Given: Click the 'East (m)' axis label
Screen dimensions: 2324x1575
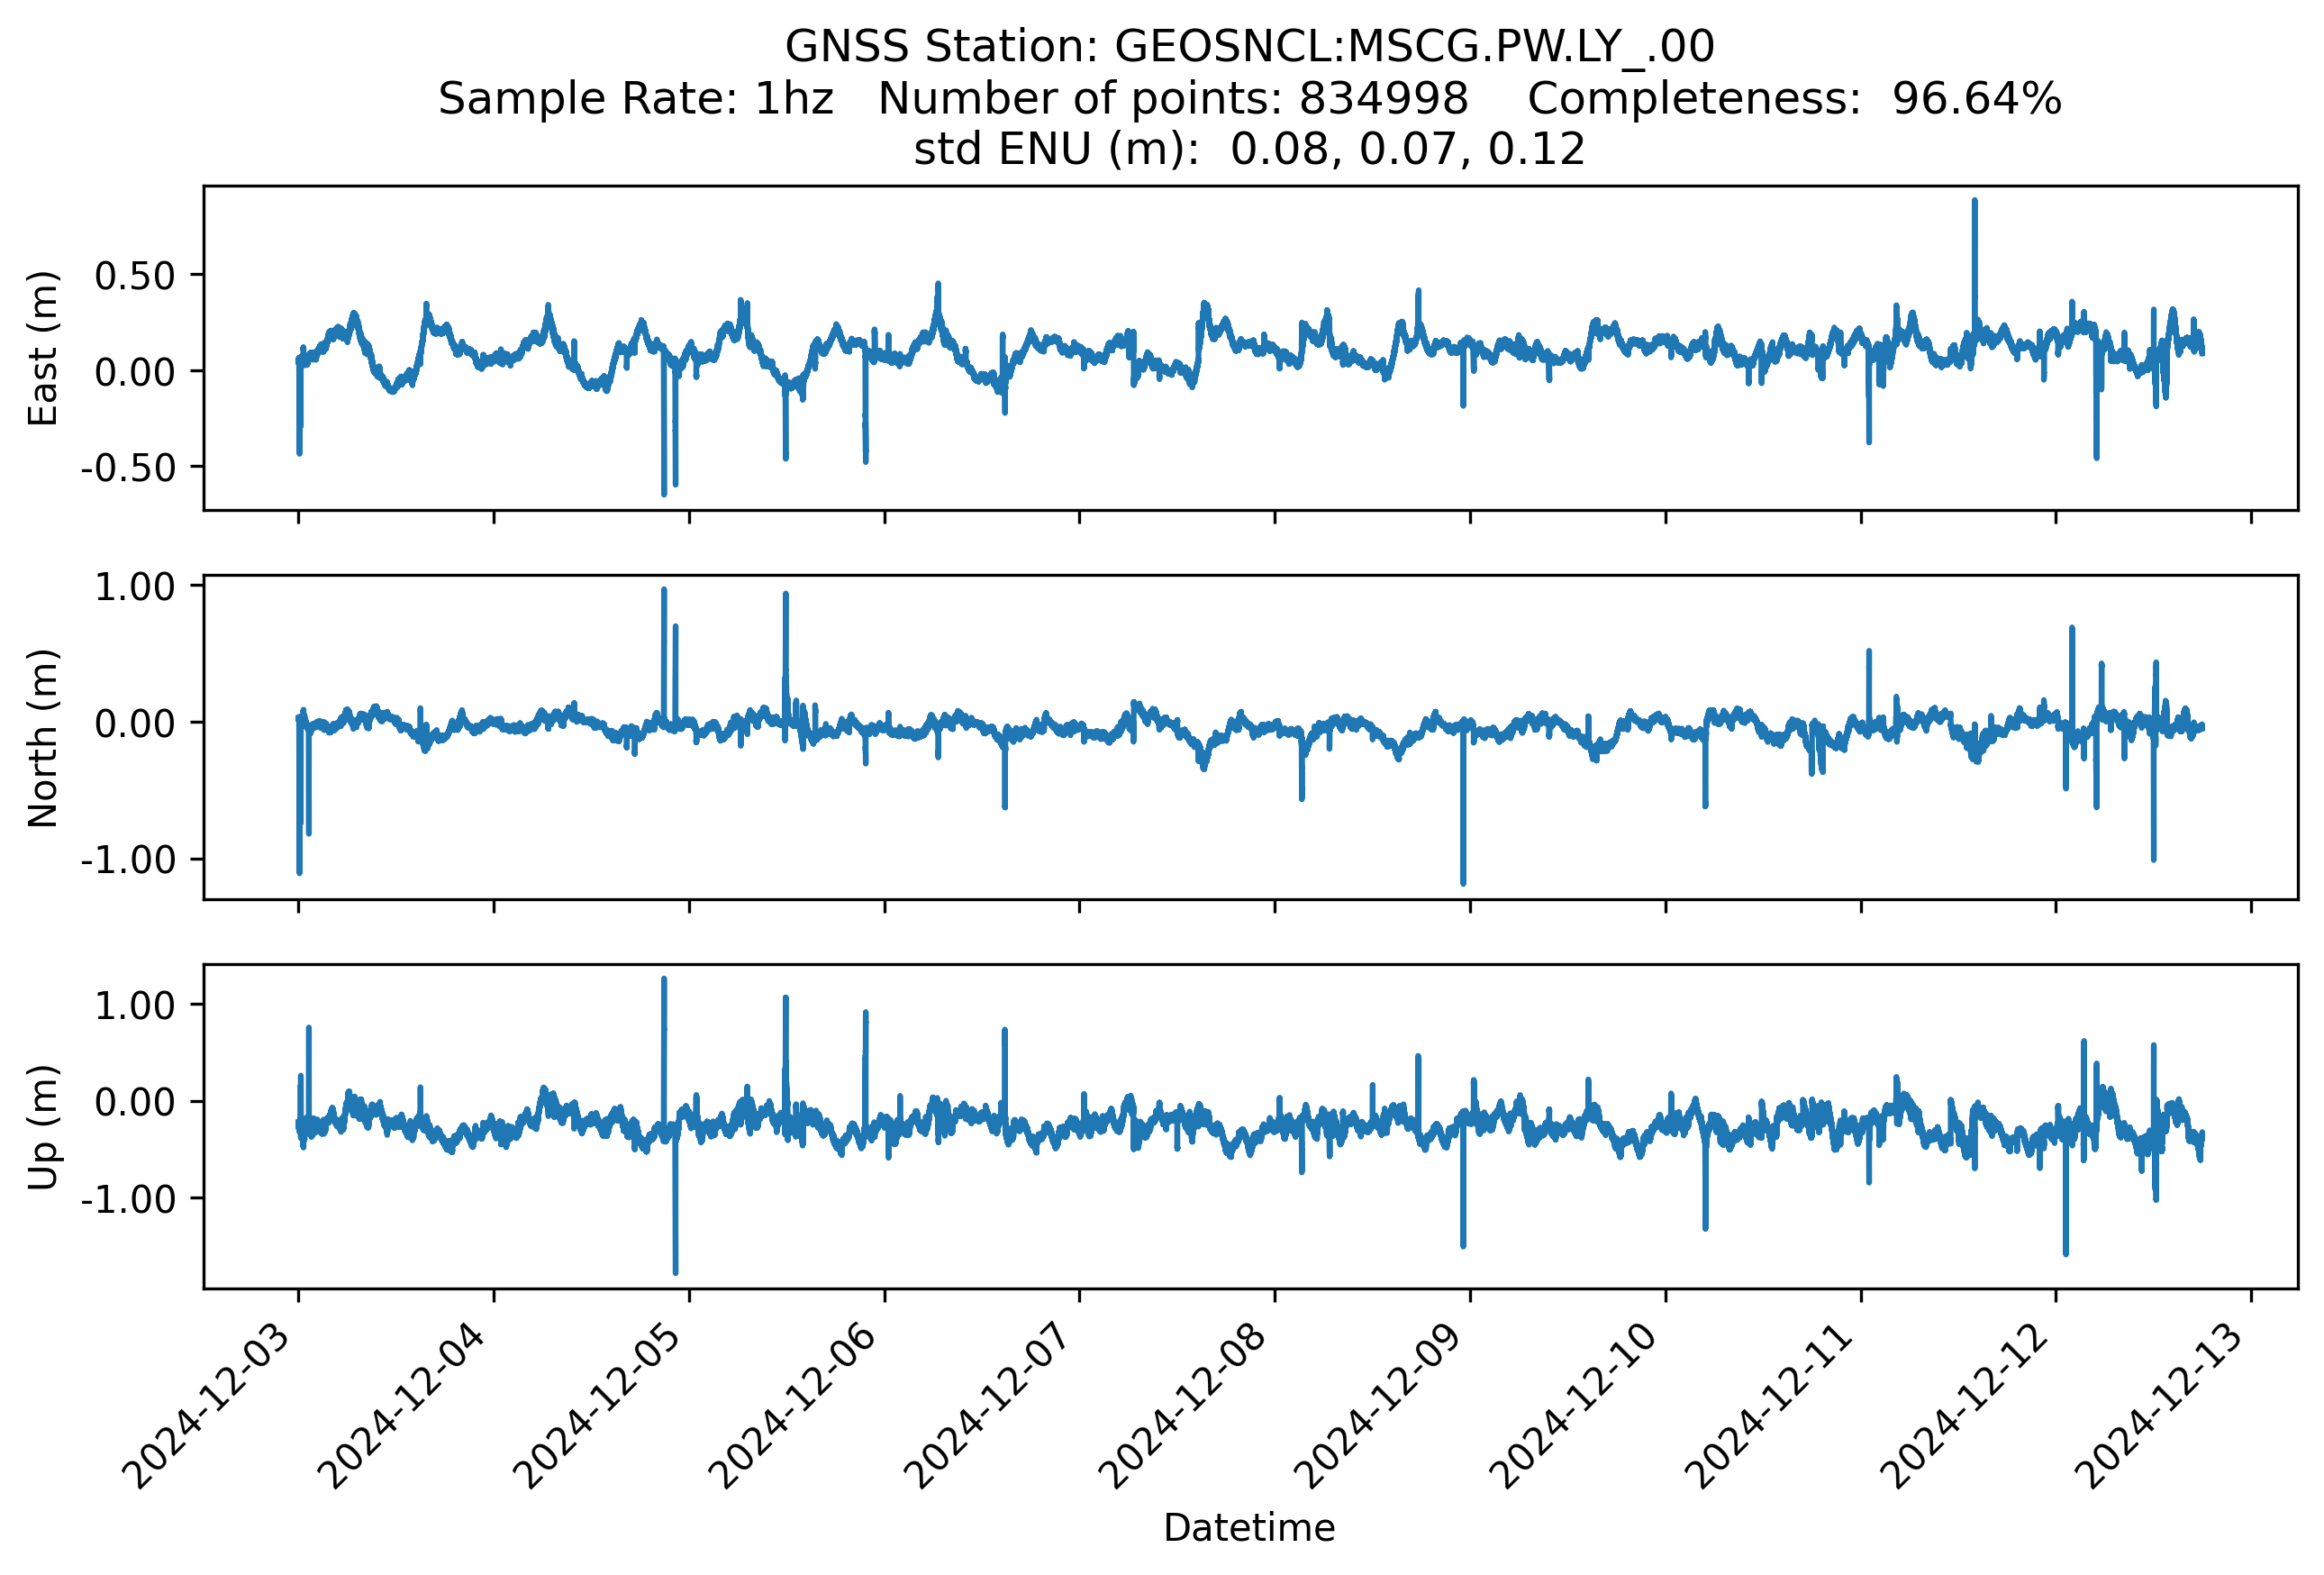Looking at the screenshot, I should pyautogui.click(x=43, y=348).
